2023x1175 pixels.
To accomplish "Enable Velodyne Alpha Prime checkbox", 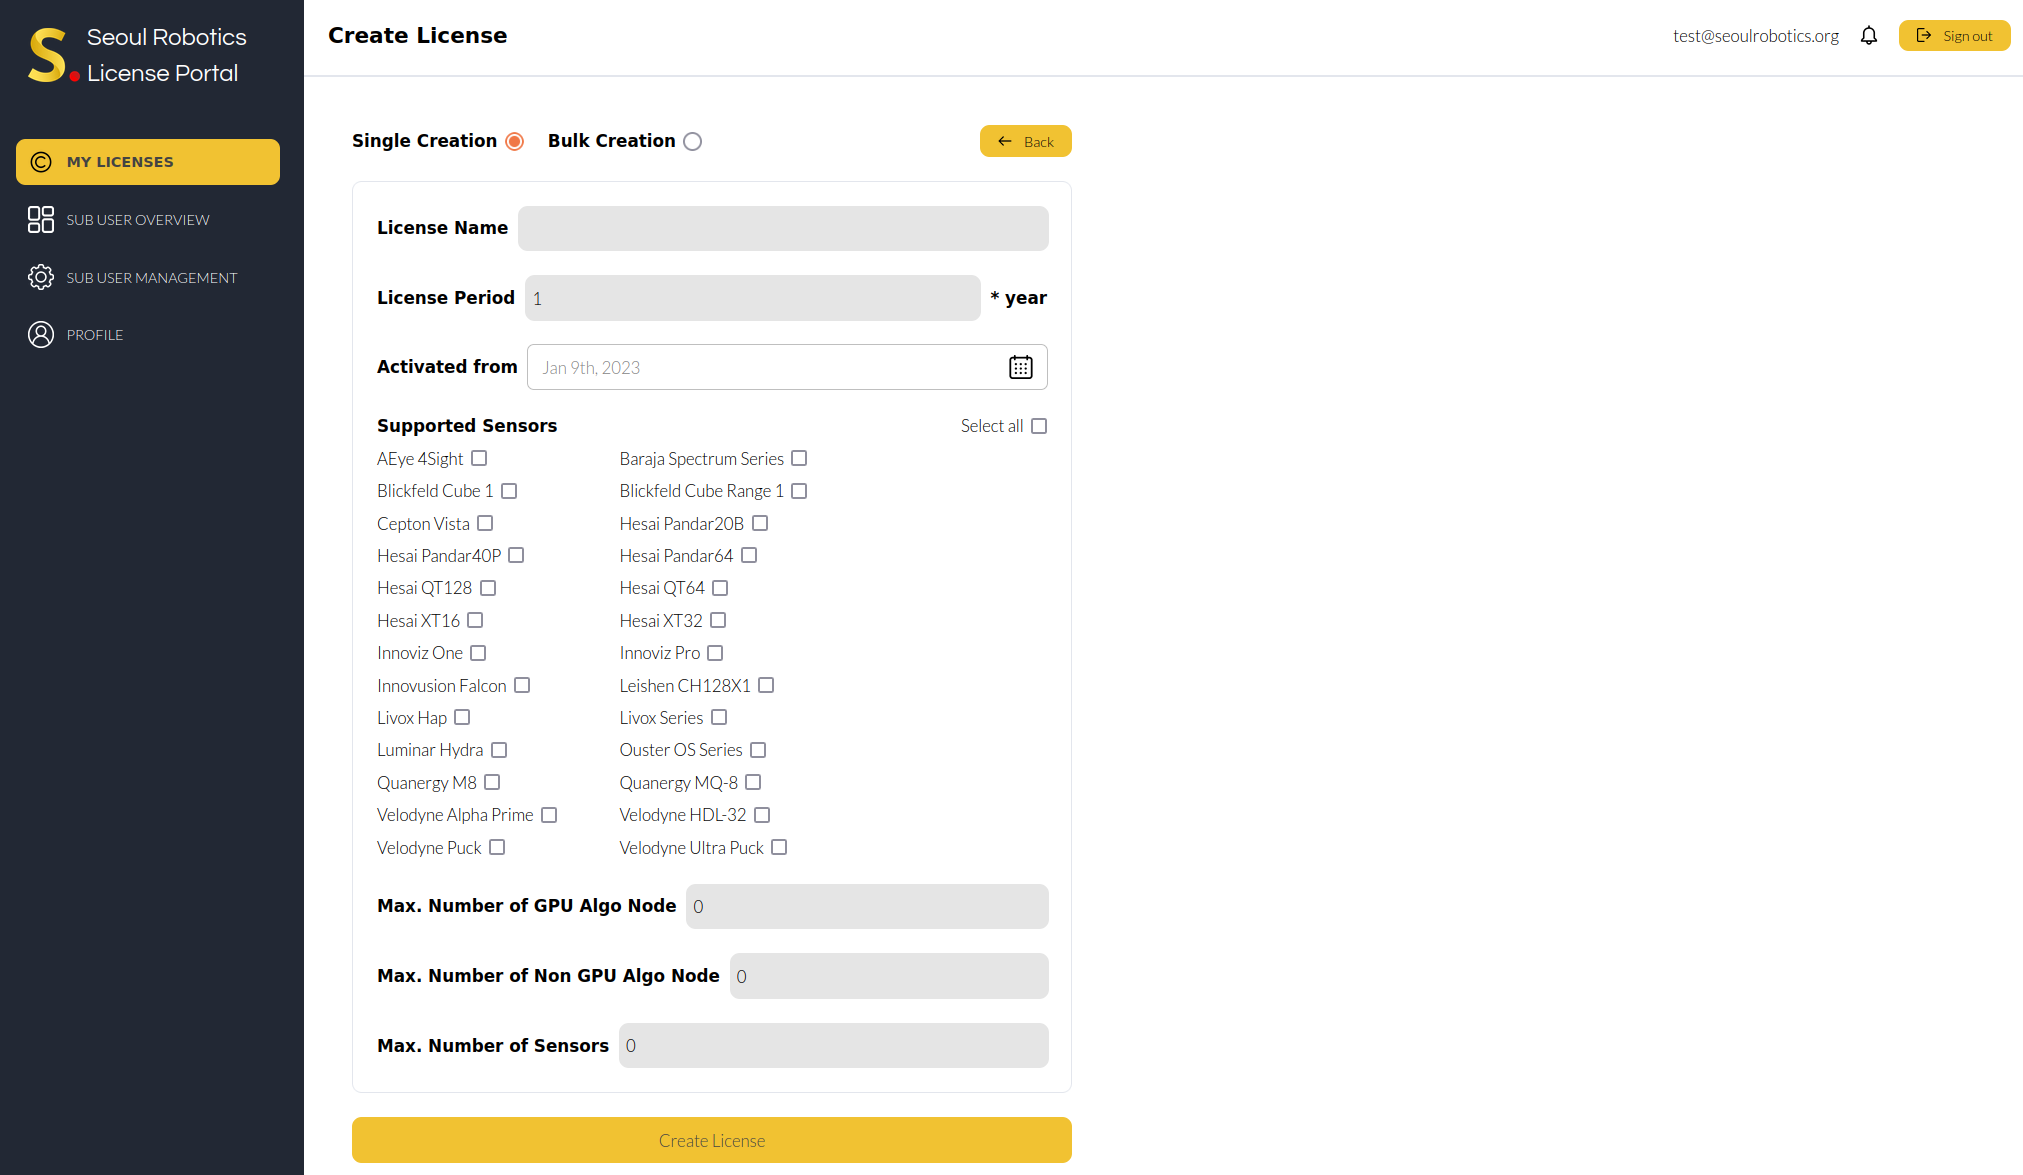I will 549,815.
